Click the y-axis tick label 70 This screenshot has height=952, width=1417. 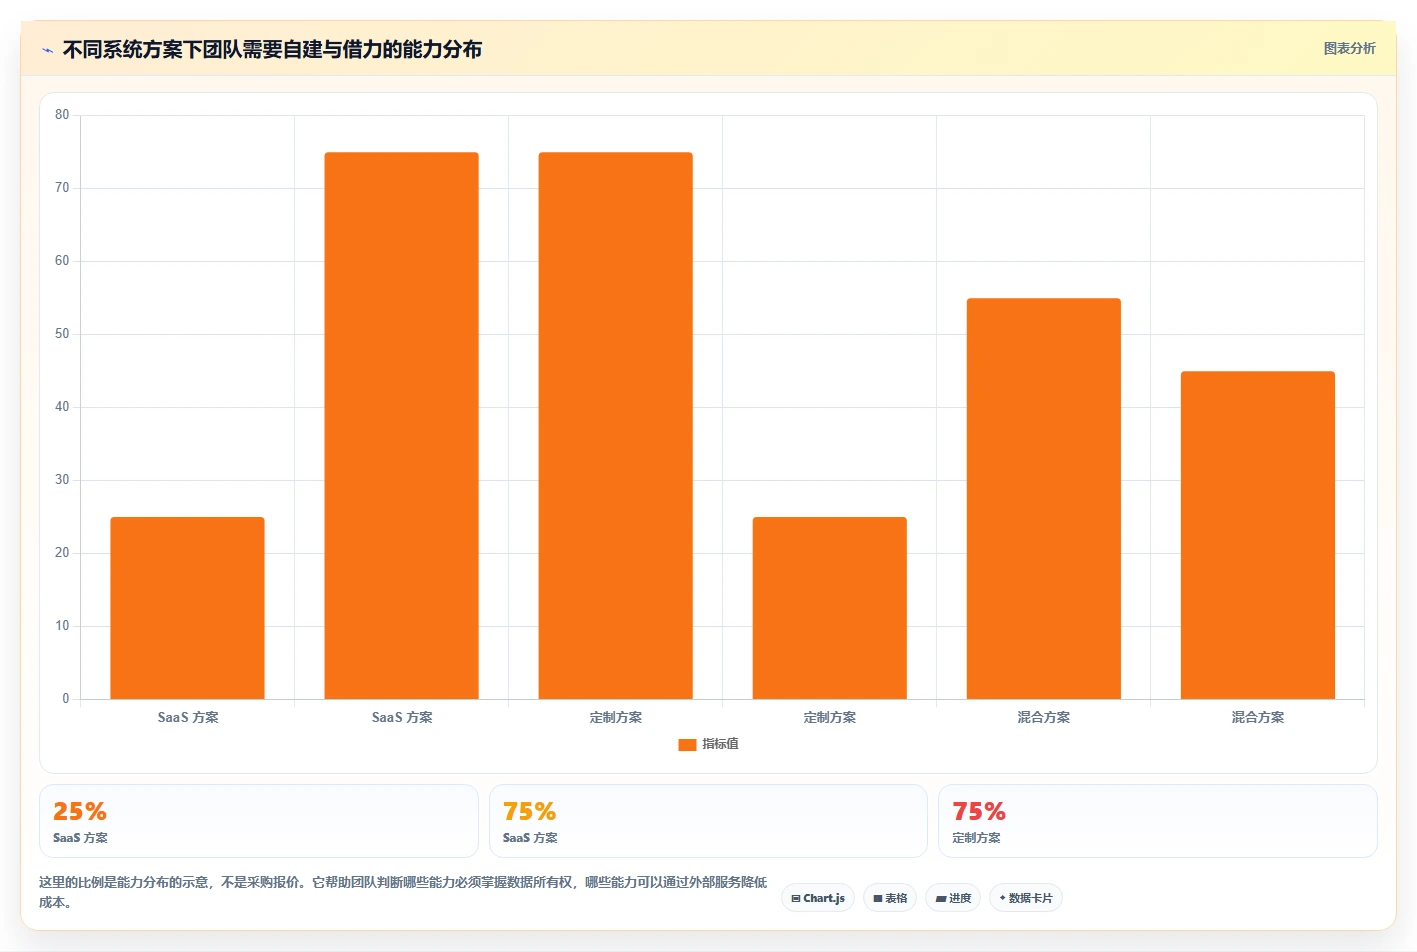click(x=62, y=188)
